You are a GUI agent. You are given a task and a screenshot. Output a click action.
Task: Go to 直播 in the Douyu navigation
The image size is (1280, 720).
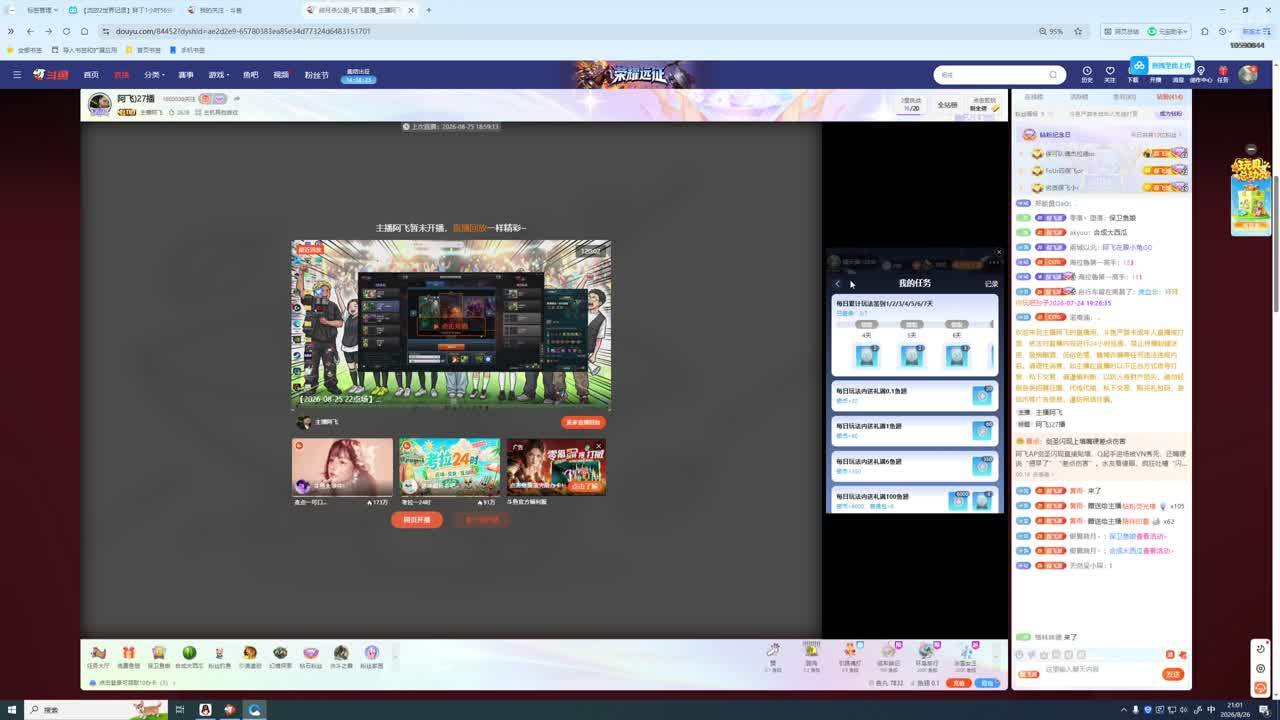(x=122, y=75)
